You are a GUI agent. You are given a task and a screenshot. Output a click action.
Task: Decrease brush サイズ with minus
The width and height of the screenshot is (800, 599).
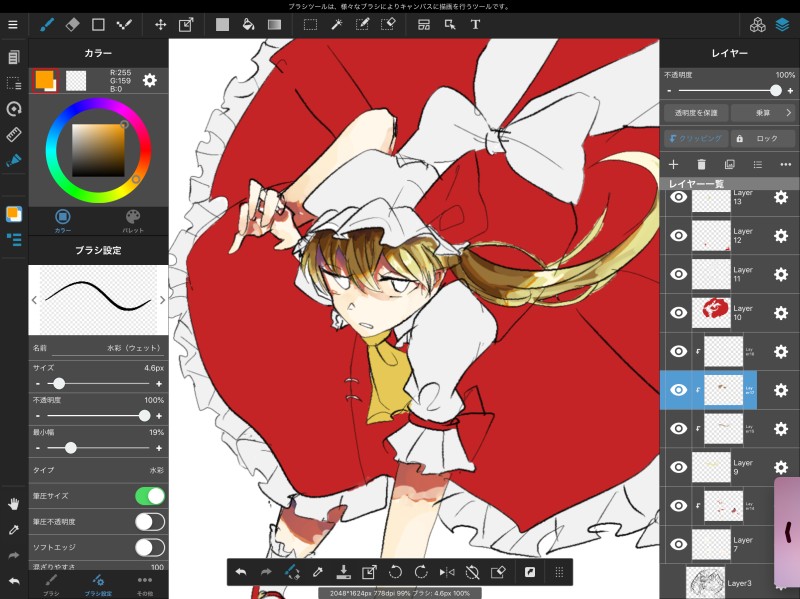38,384
